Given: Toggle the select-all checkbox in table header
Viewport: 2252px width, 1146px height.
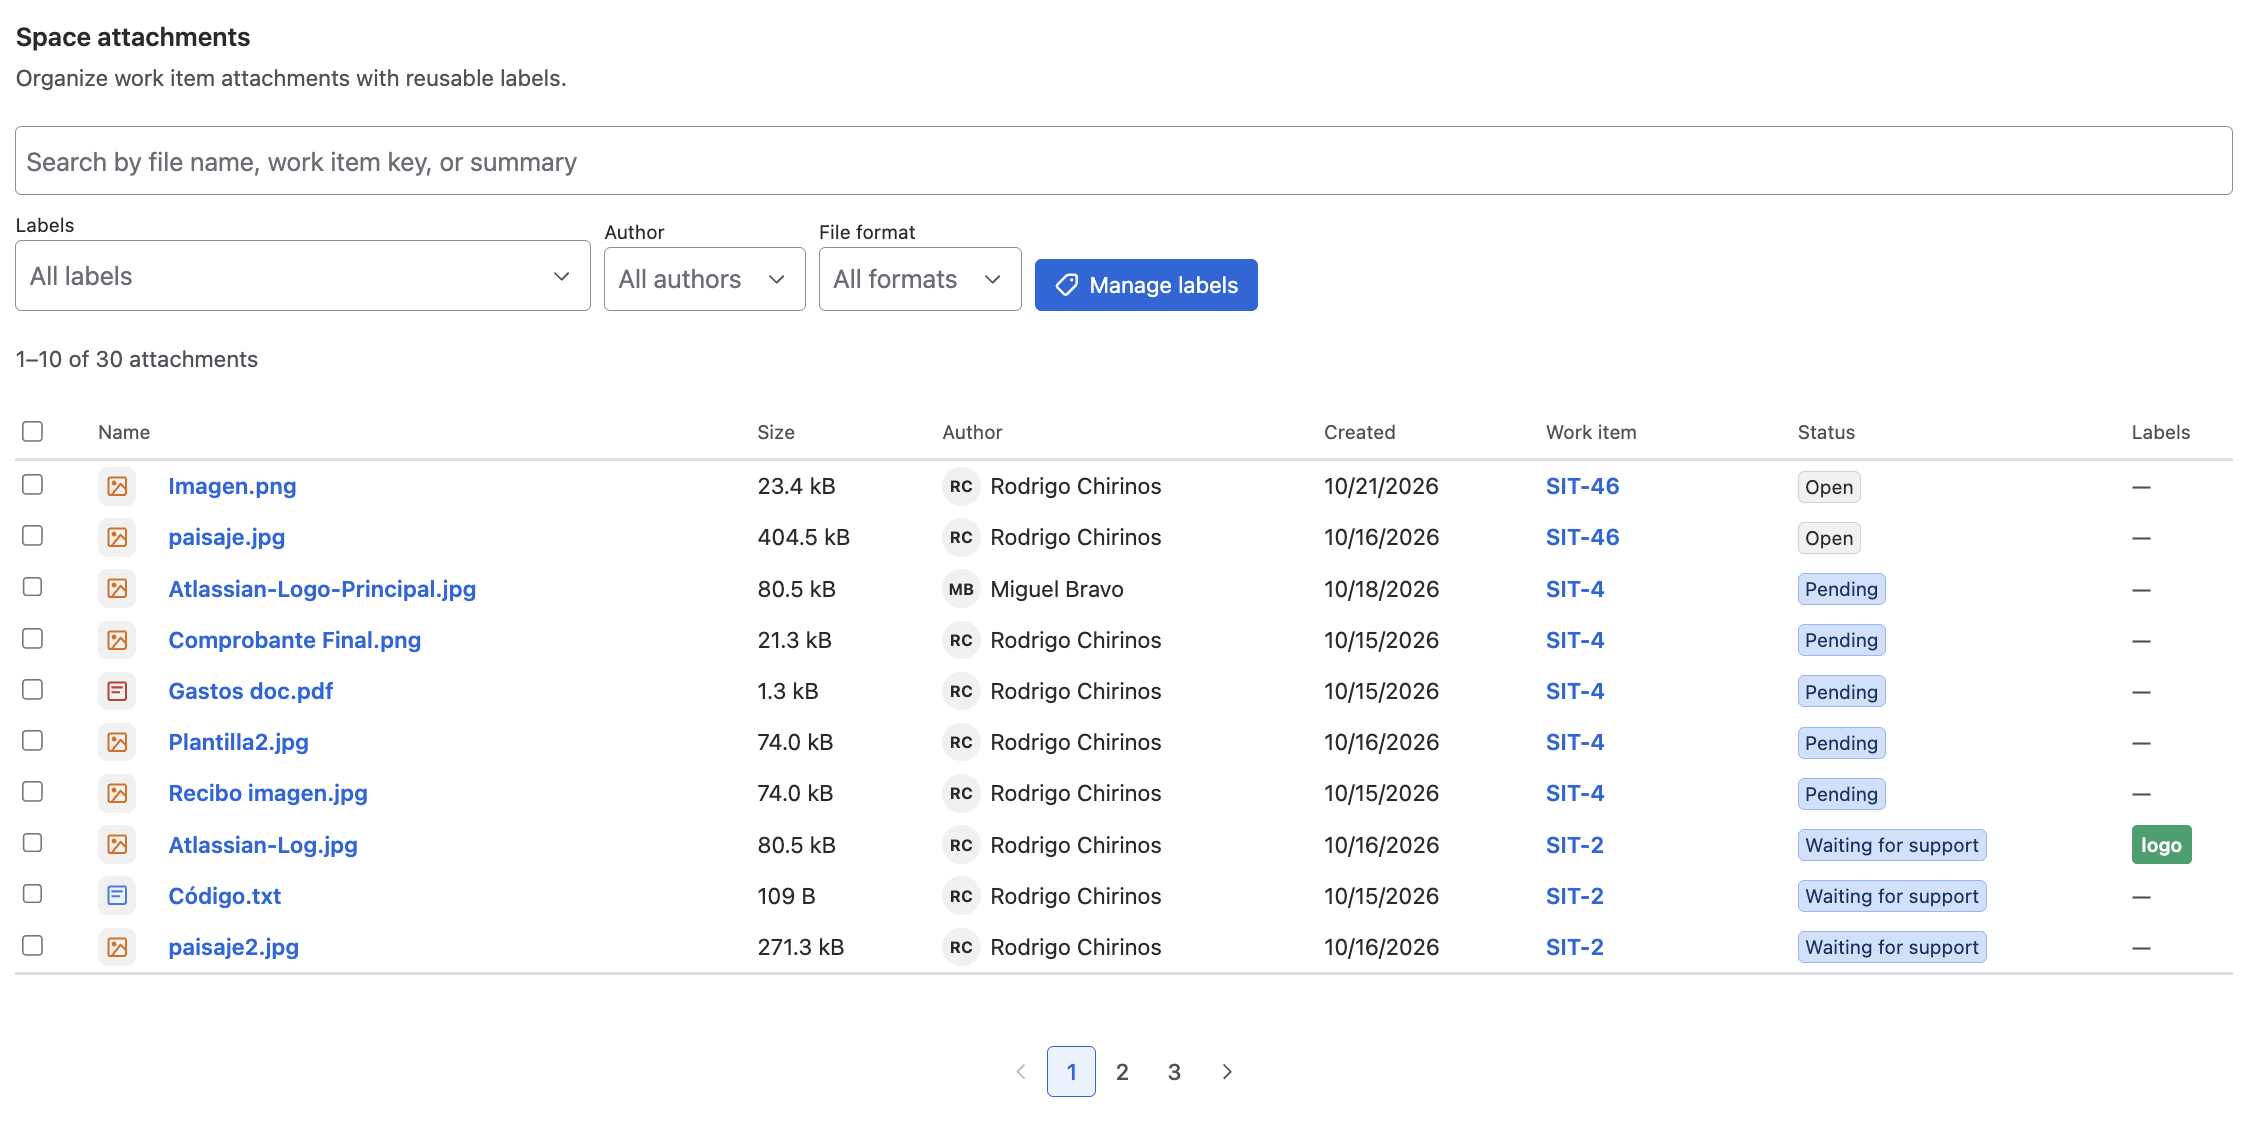Looking at the screenshot, I should 33,431.
